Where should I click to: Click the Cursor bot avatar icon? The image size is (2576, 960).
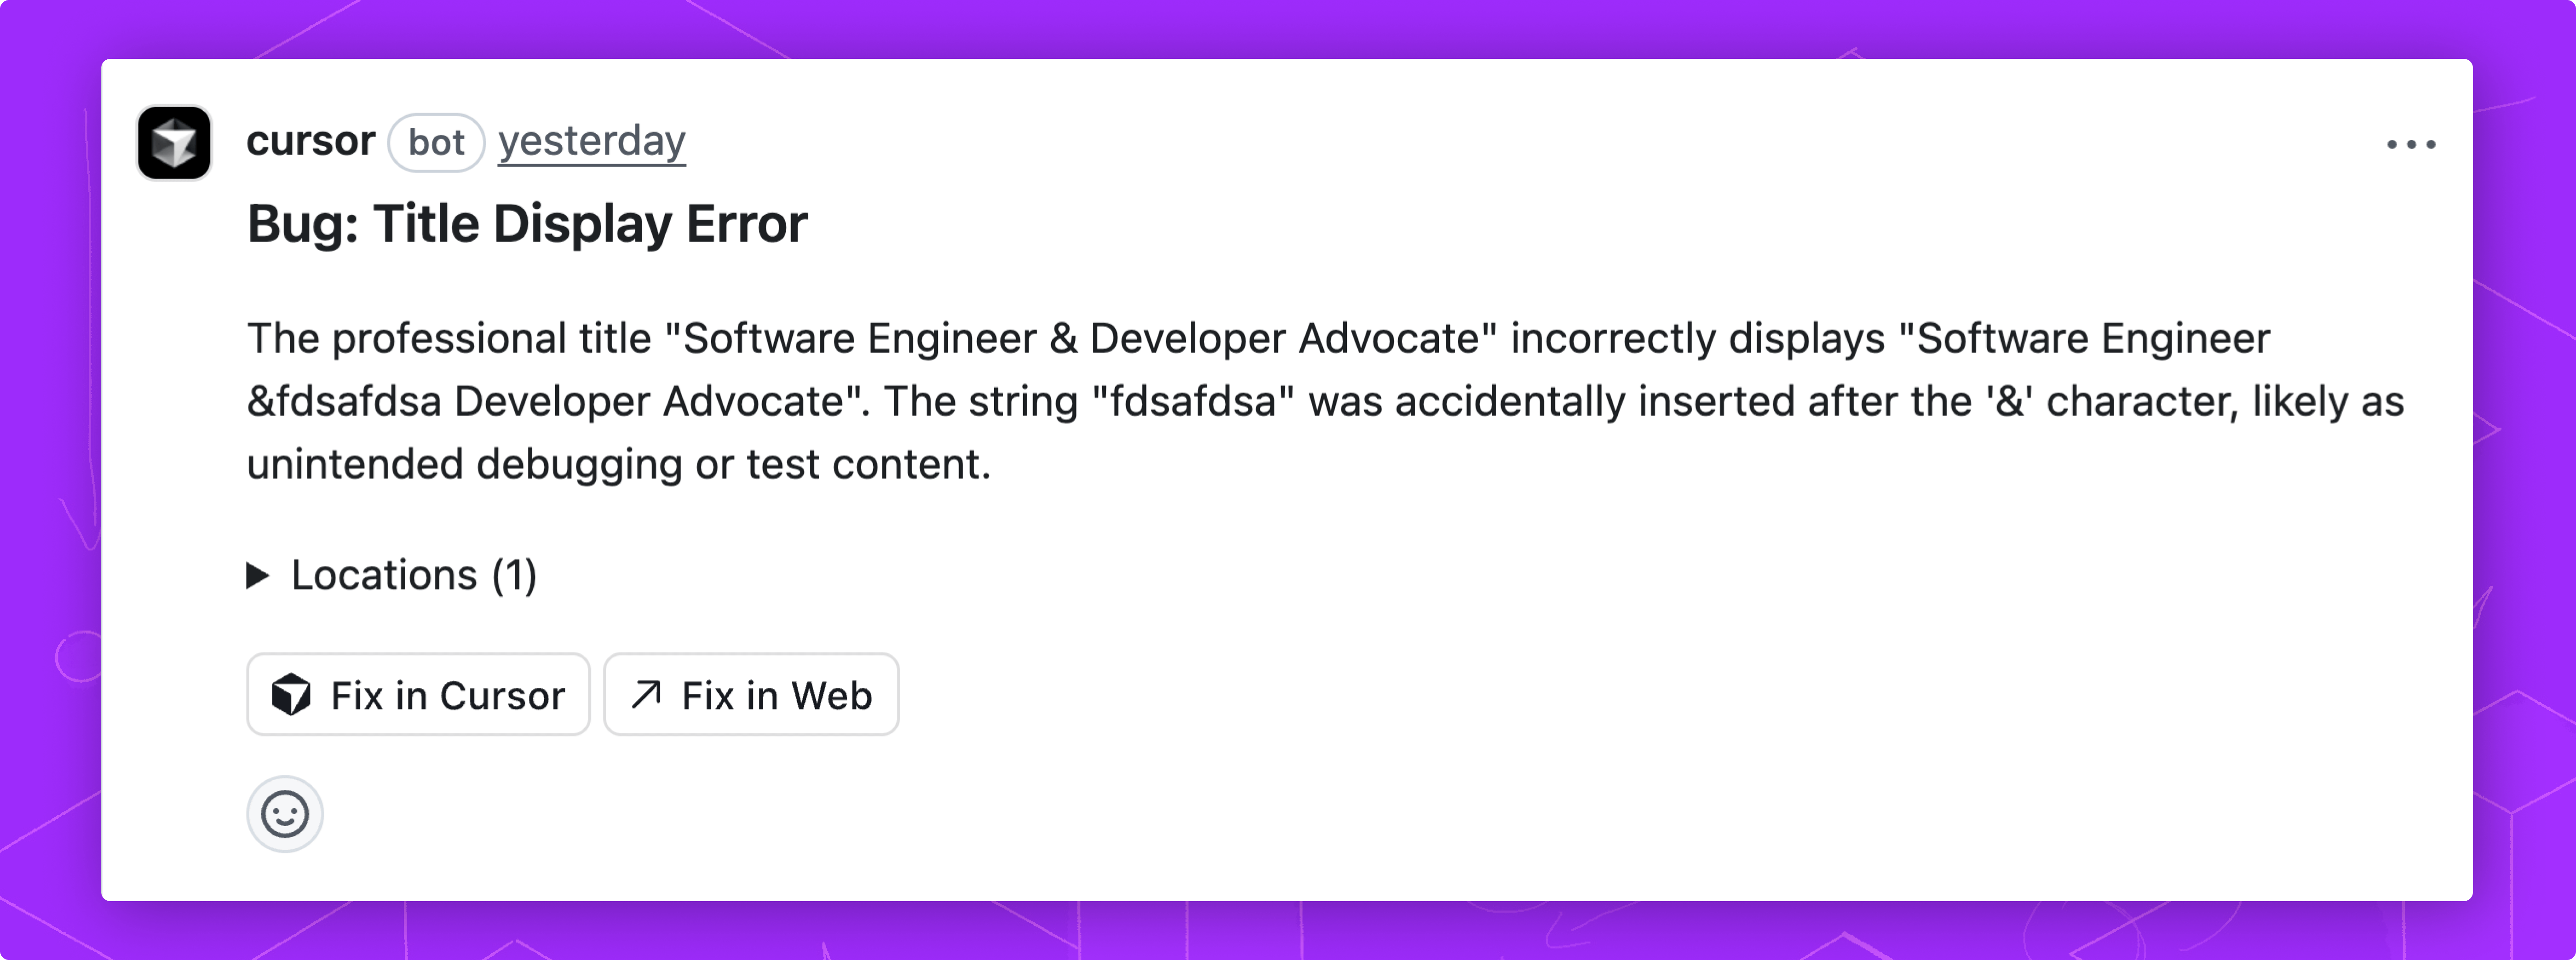174,143
